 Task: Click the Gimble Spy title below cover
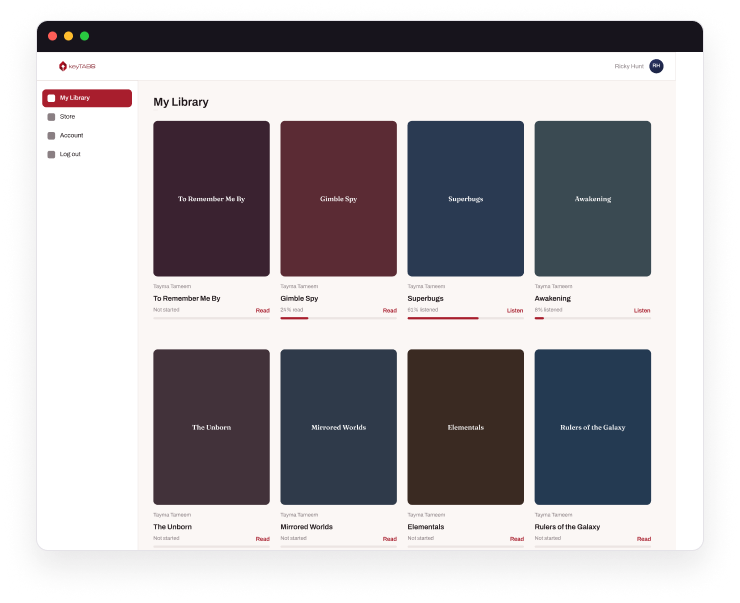pos(299,298)
